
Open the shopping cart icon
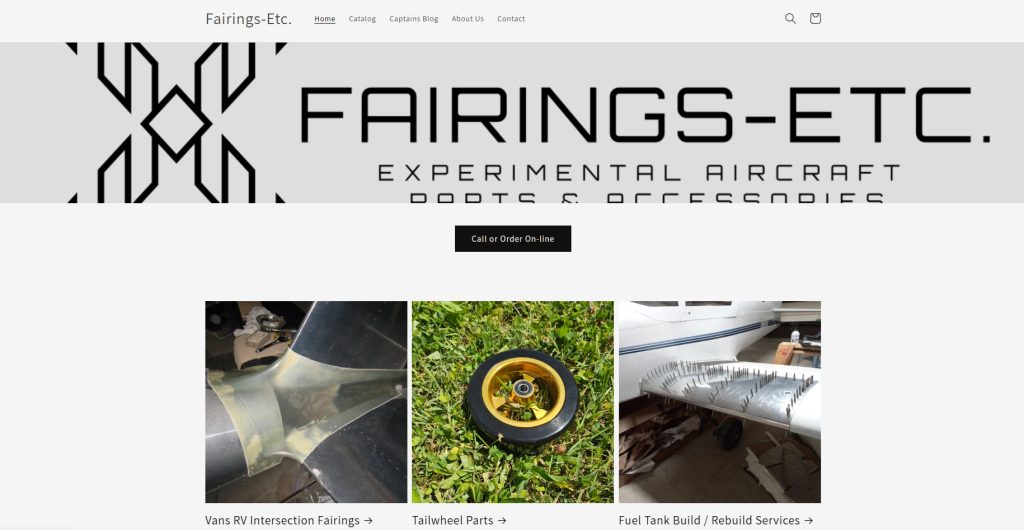click(815, 19)
